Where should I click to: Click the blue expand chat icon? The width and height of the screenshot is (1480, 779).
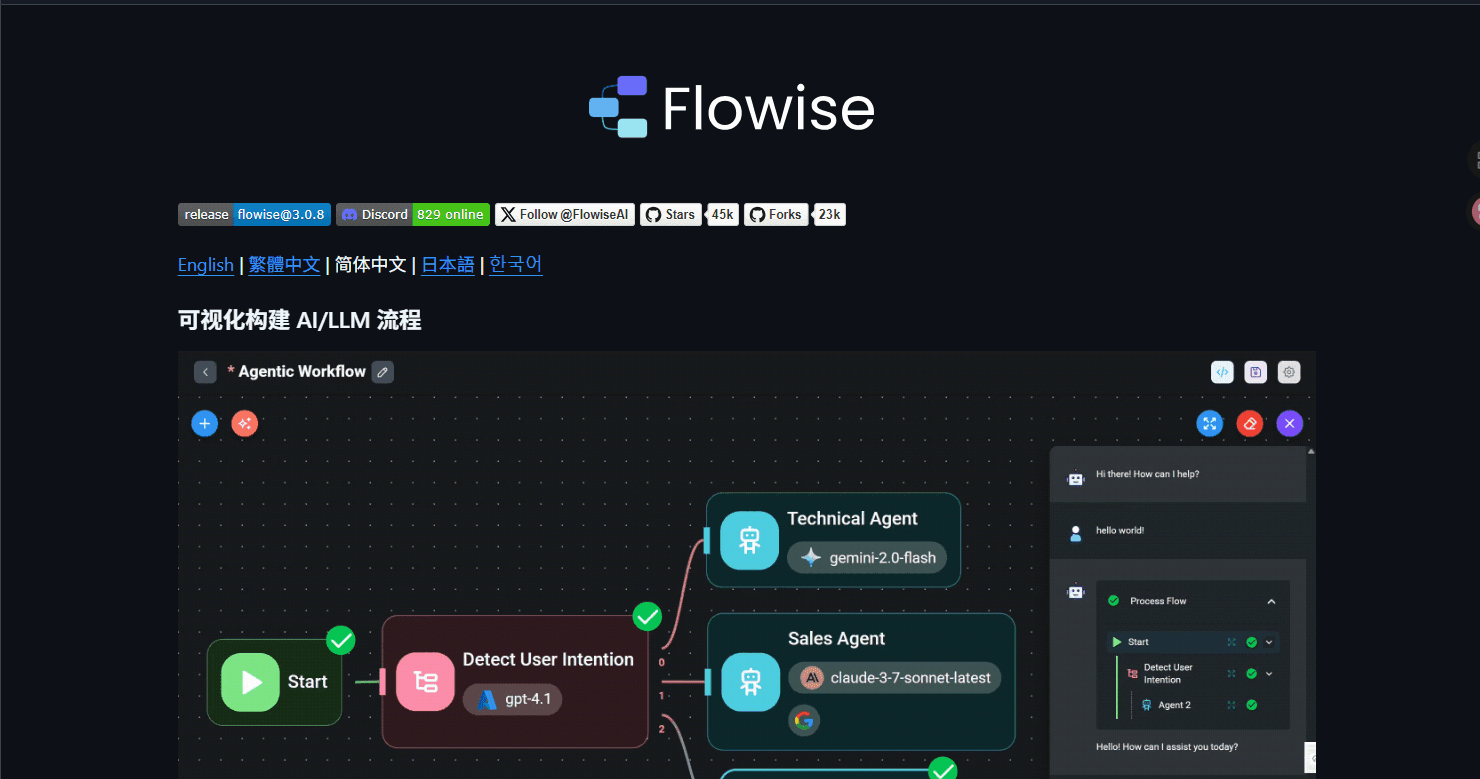pos(1210,424)
